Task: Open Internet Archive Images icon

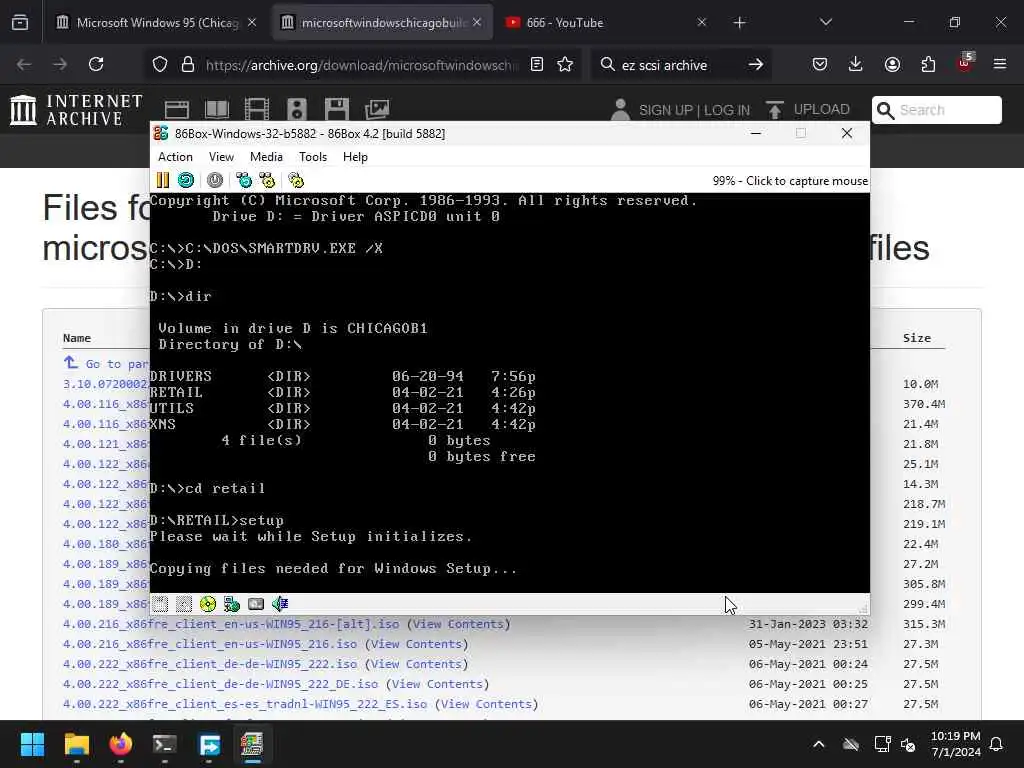Action: pyautogui.click(x=377, y=110)
